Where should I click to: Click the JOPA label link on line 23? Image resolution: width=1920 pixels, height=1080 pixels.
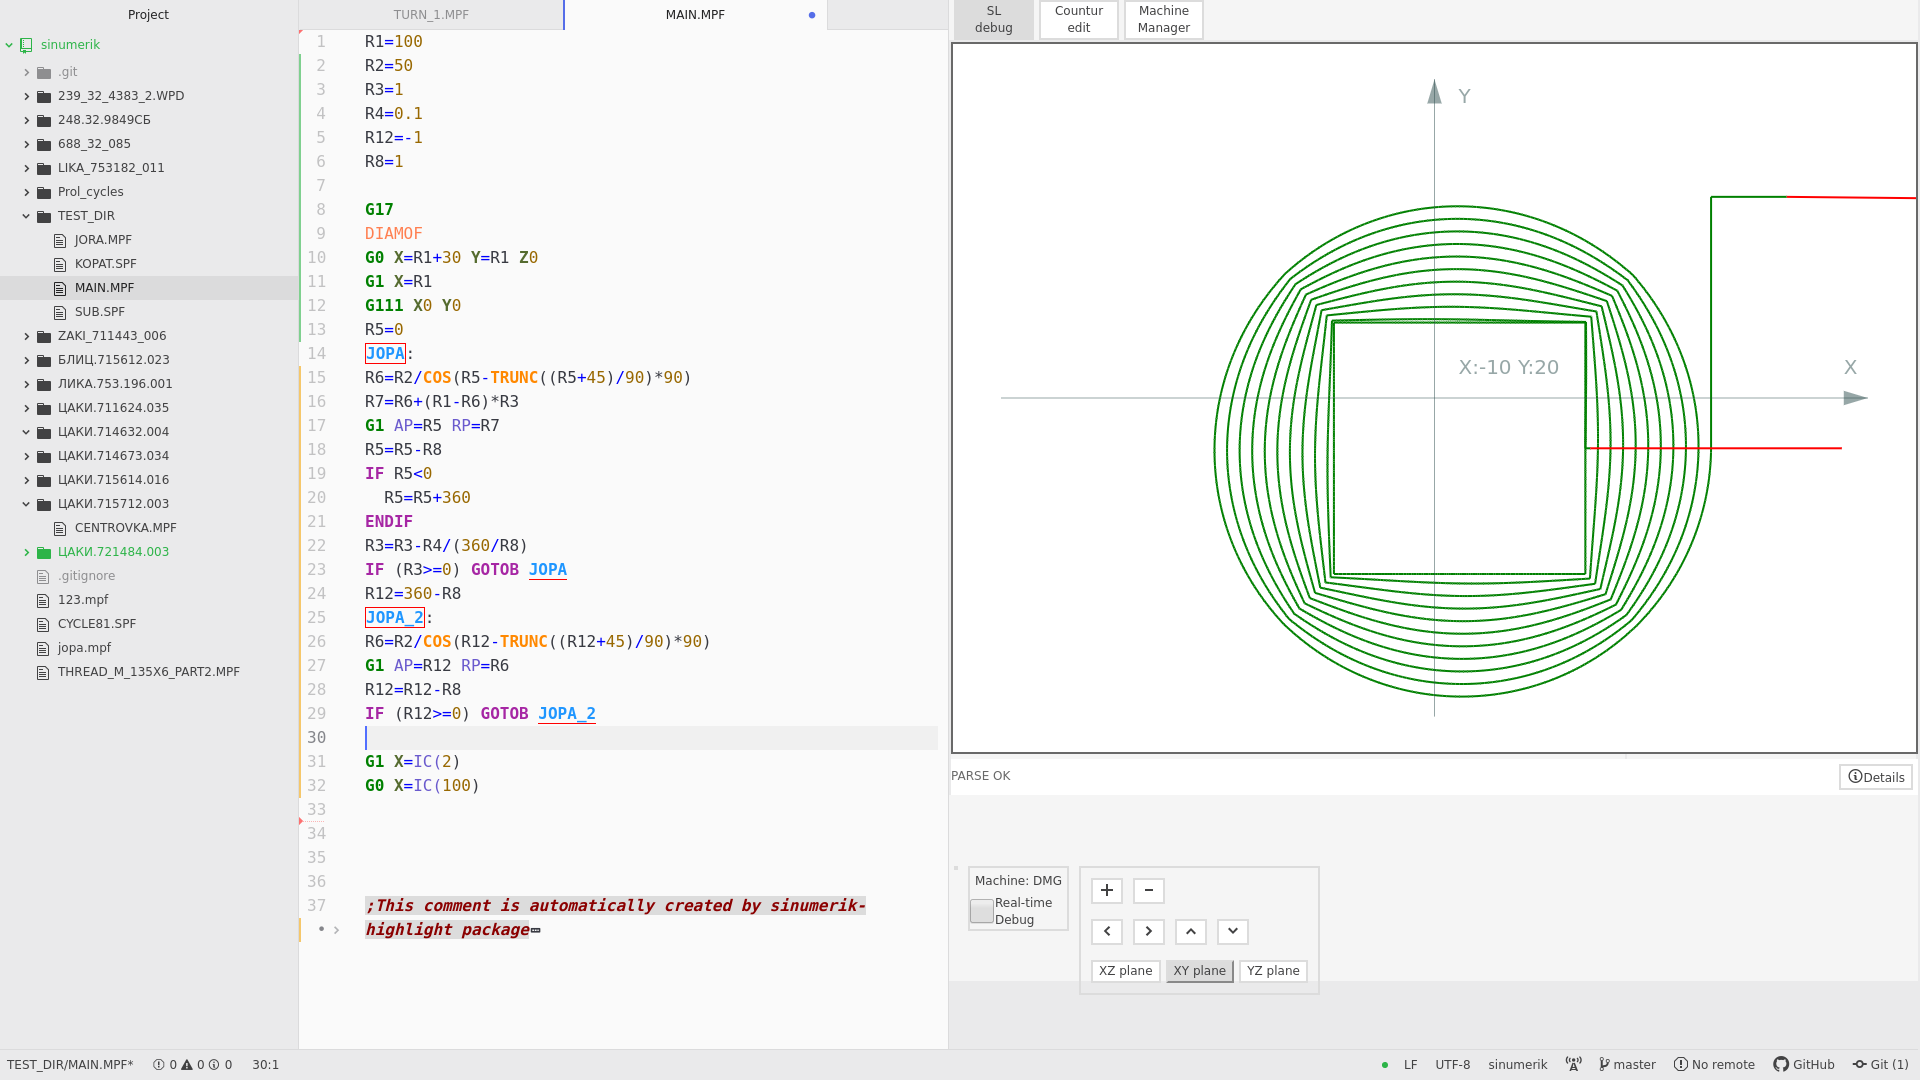click(x=548, y=570)
